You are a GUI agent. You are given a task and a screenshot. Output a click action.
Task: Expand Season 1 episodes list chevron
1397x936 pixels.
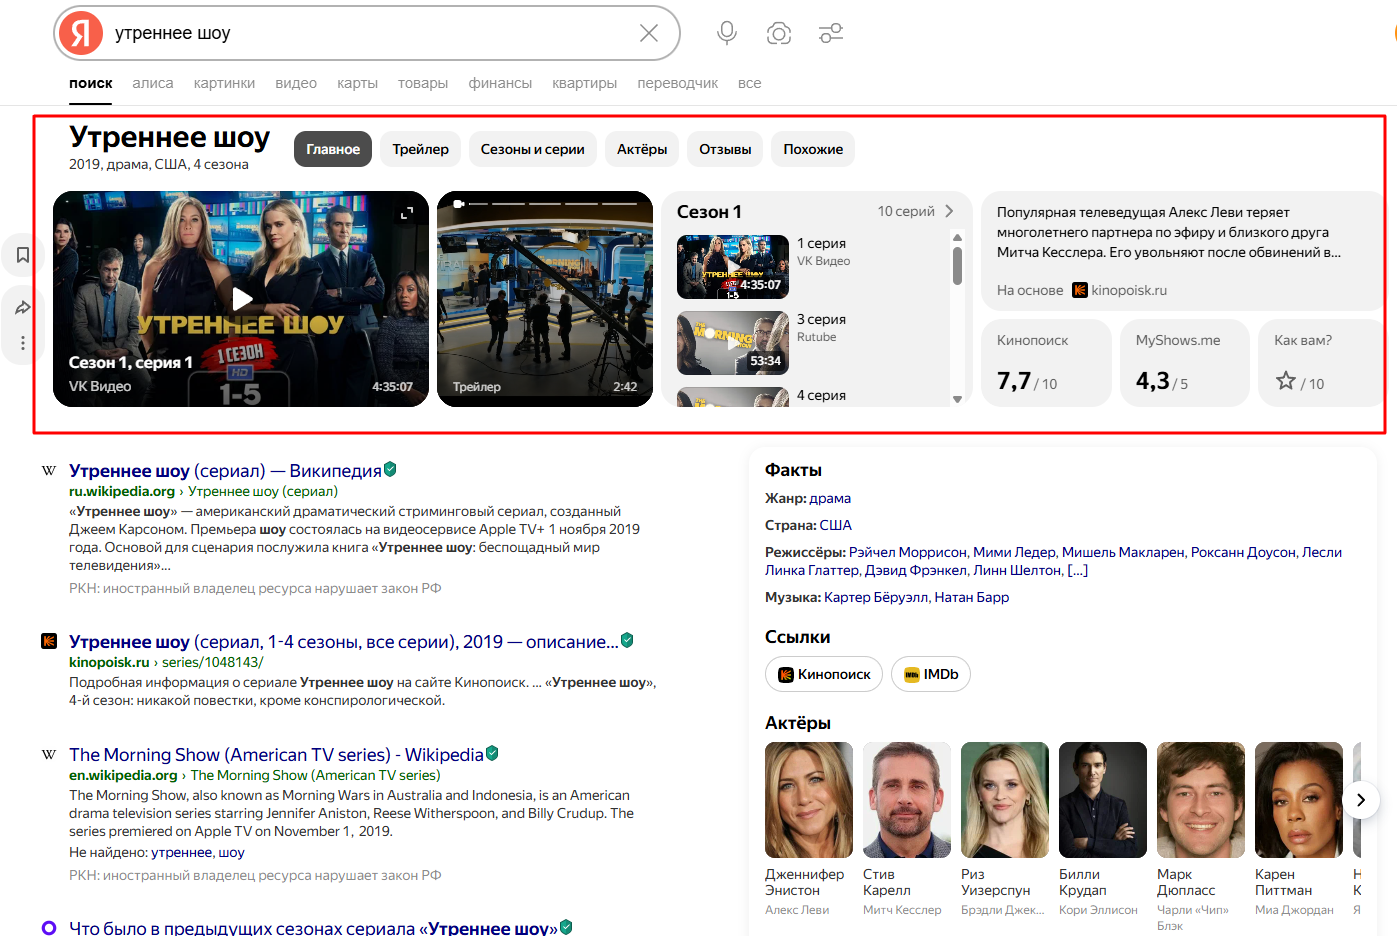tap(949, 211)
